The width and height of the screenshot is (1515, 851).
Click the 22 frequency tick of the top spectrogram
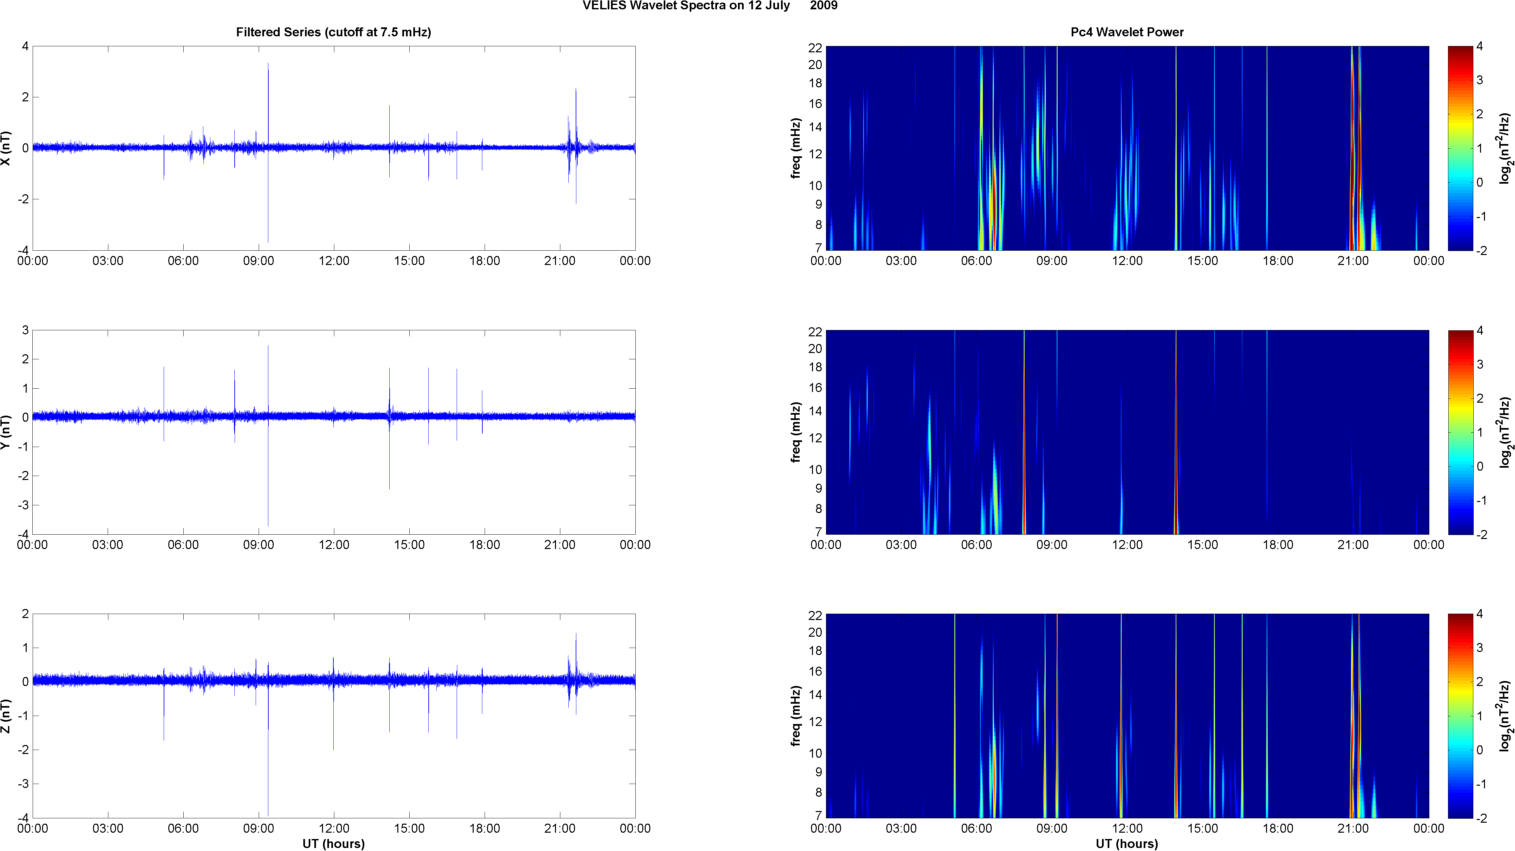[815, 47]
